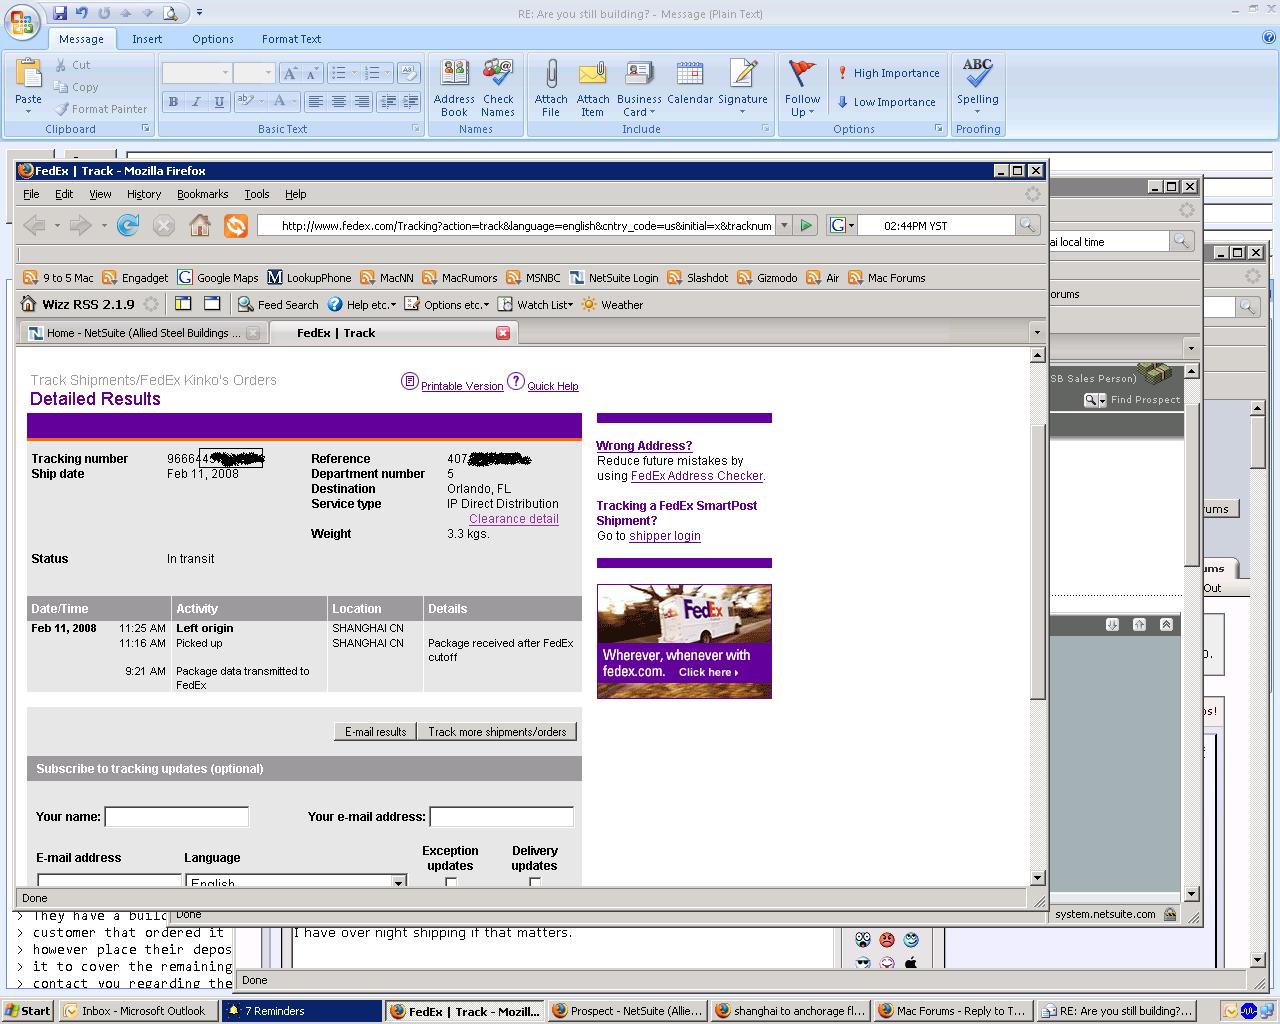Click the Firefox search magnifier icon
The height and width of the screenshot is (1024, 1280).
(1027, 225)
